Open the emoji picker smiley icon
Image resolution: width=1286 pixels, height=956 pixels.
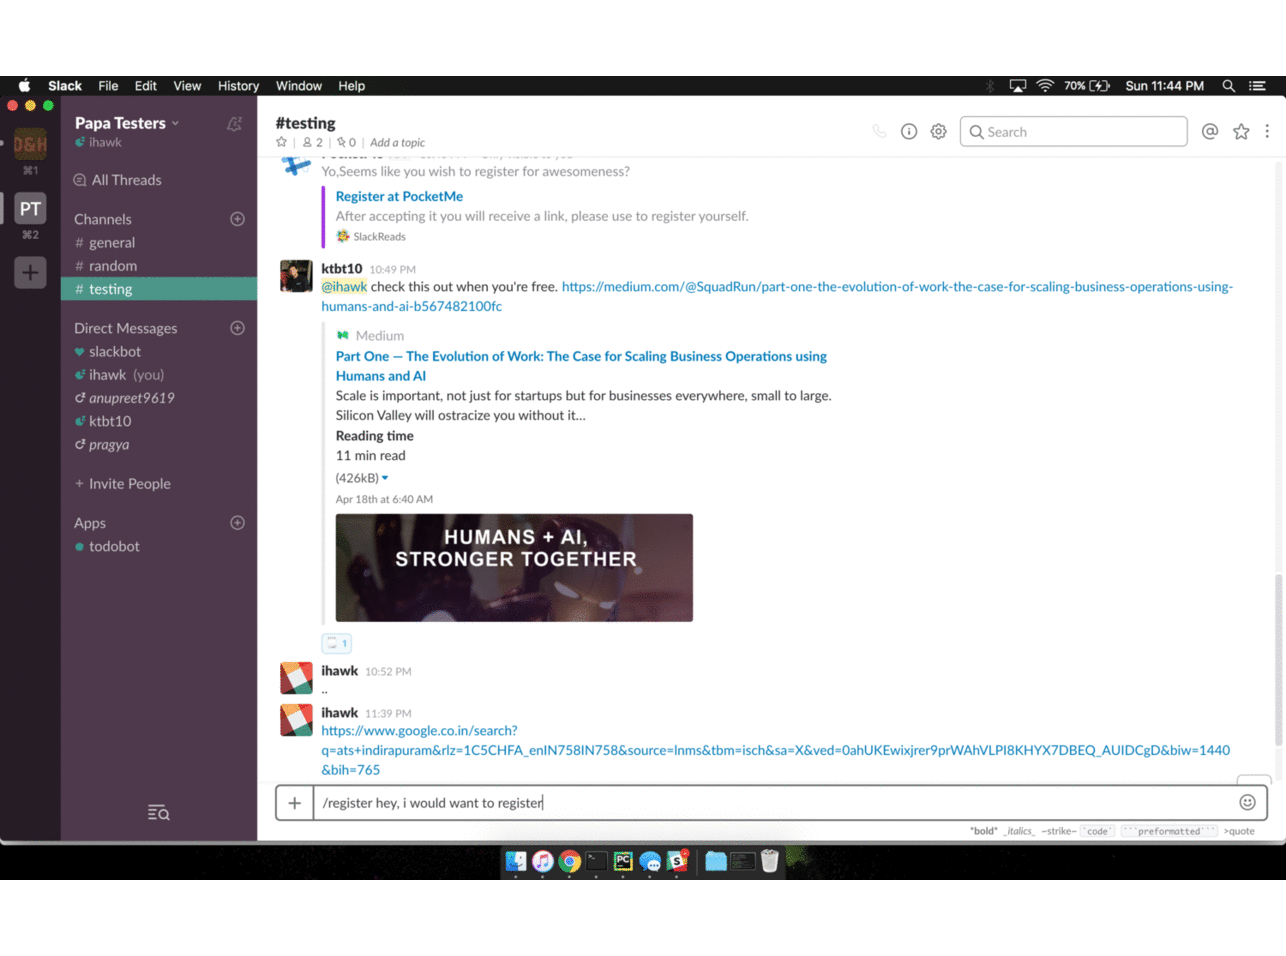(1247, 802)
